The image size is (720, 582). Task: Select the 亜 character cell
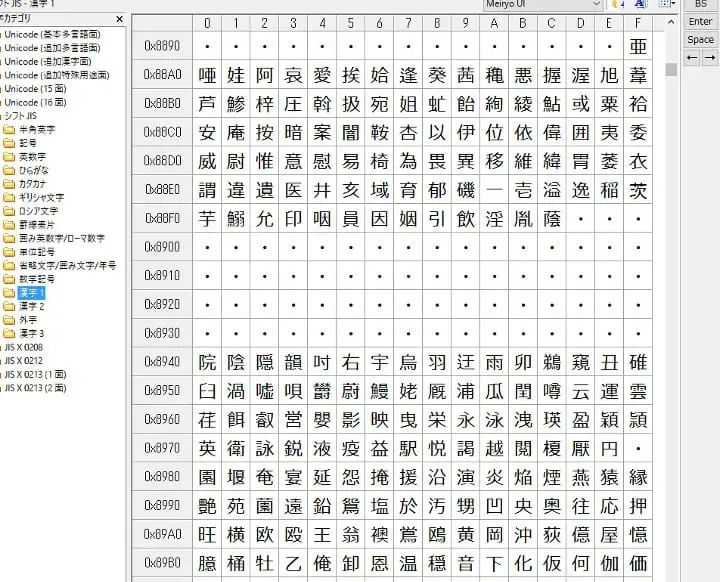click(x=637, y=46)
